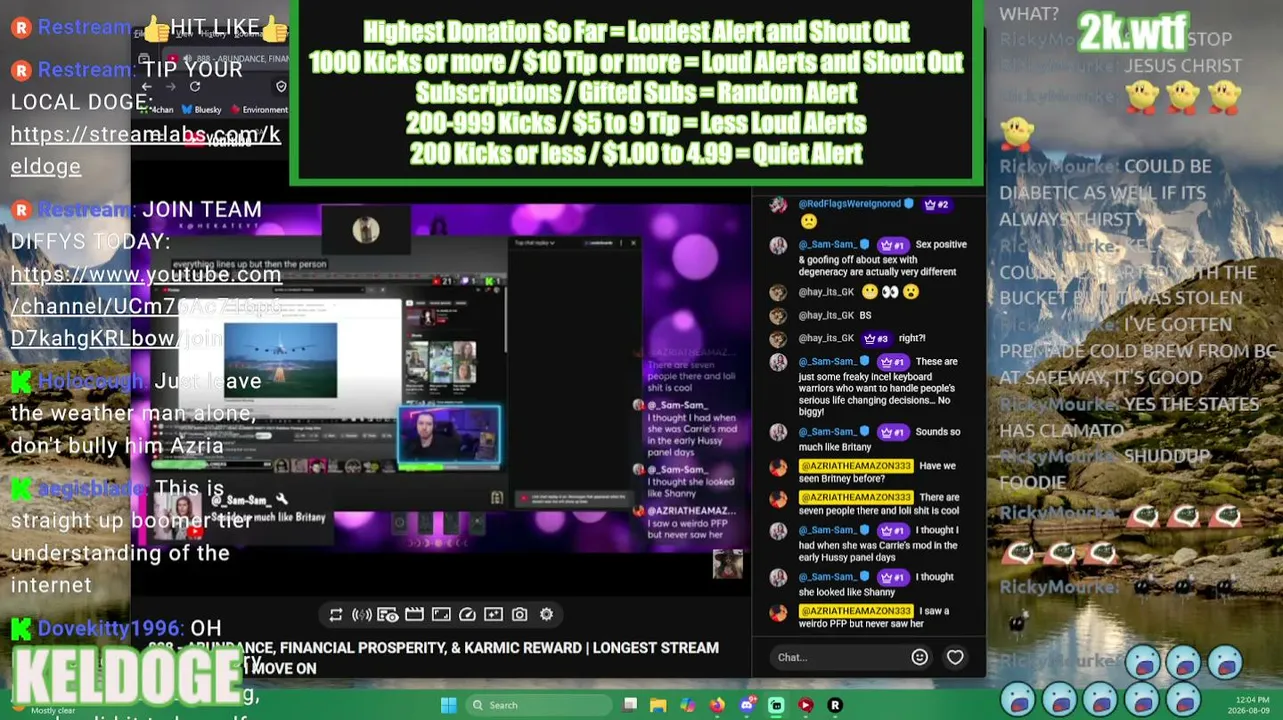Click "Subscriptions / Gifted Subs = Random Alert" line
Screen dimensions: 1283x720
point(636,93)
